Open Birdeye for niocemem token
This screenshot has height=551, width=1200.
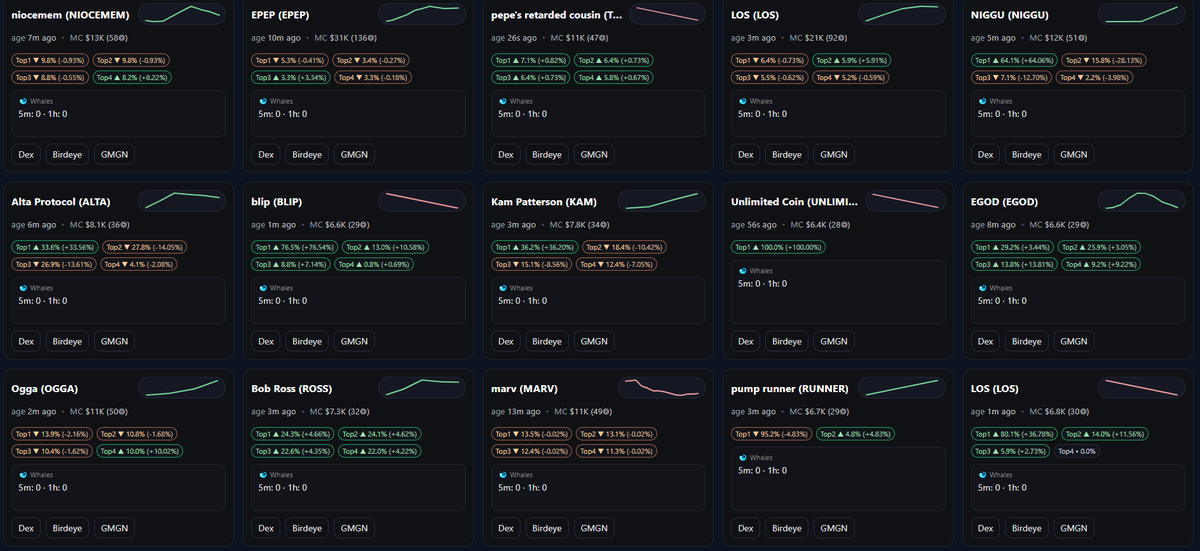[67, 155]
